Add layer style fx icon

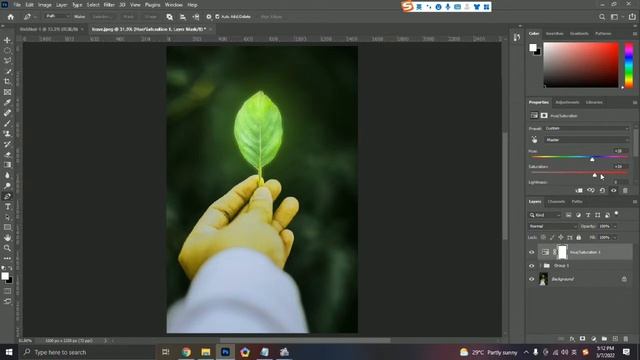(x=572, y=339)
